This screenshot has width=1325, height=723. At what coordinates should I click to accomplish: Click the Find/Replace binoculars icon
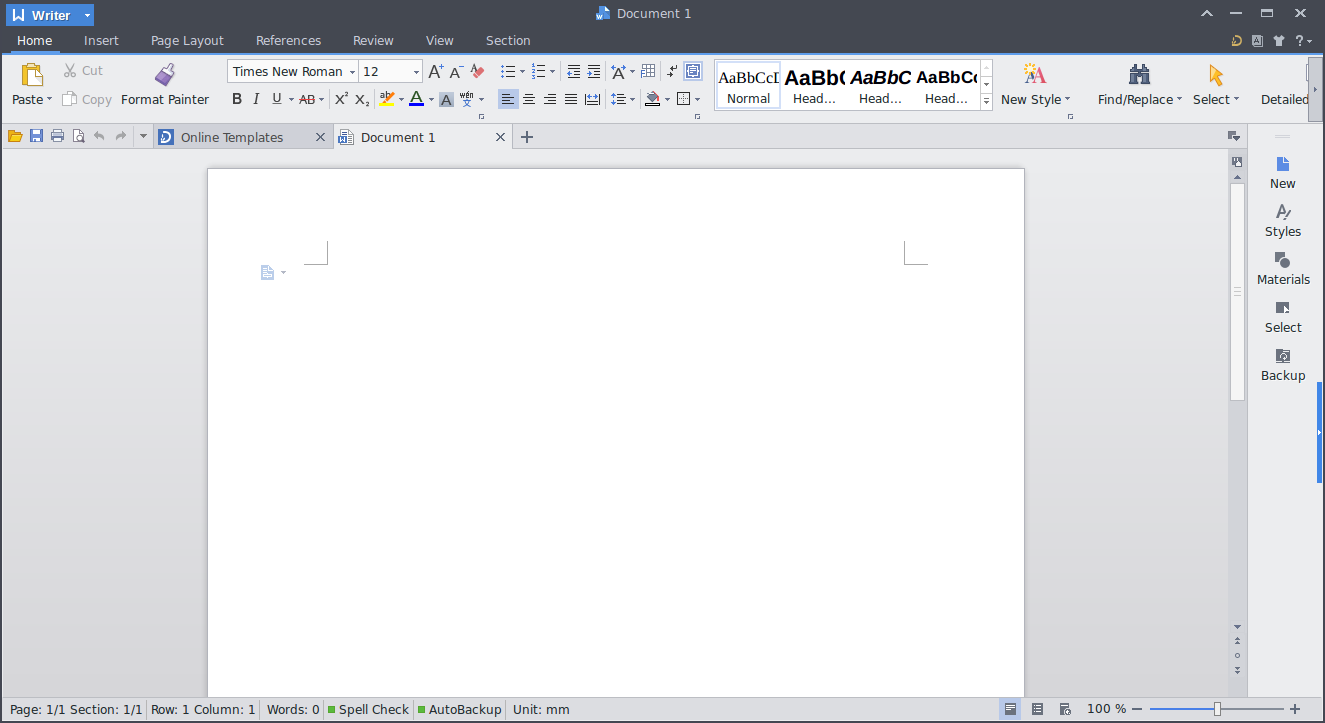coord(1139,74)
